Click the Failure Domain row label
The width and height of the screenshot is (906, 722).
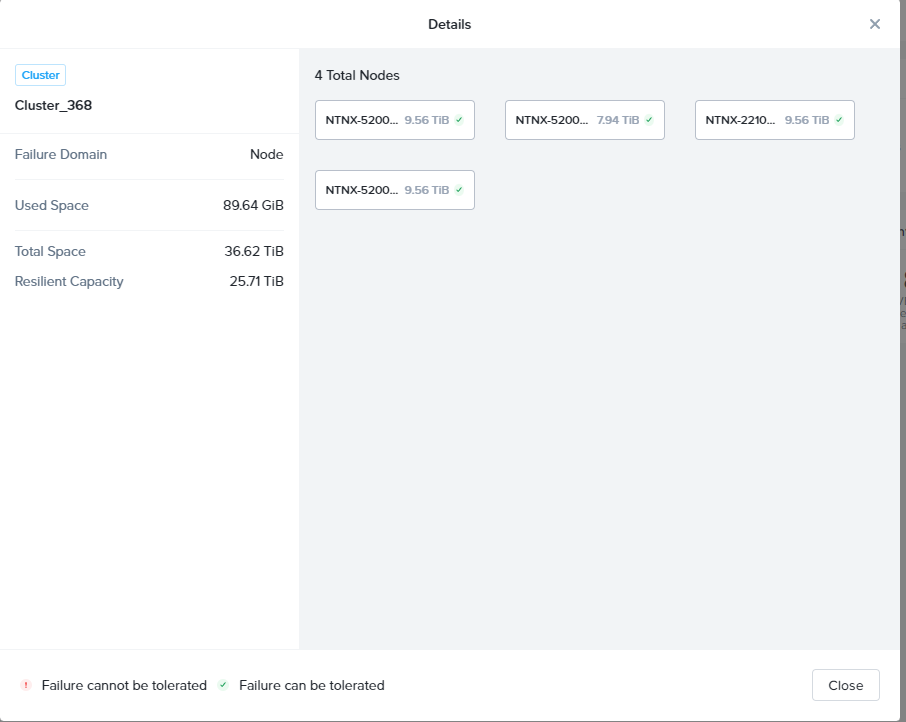click(x=61, y=154)
